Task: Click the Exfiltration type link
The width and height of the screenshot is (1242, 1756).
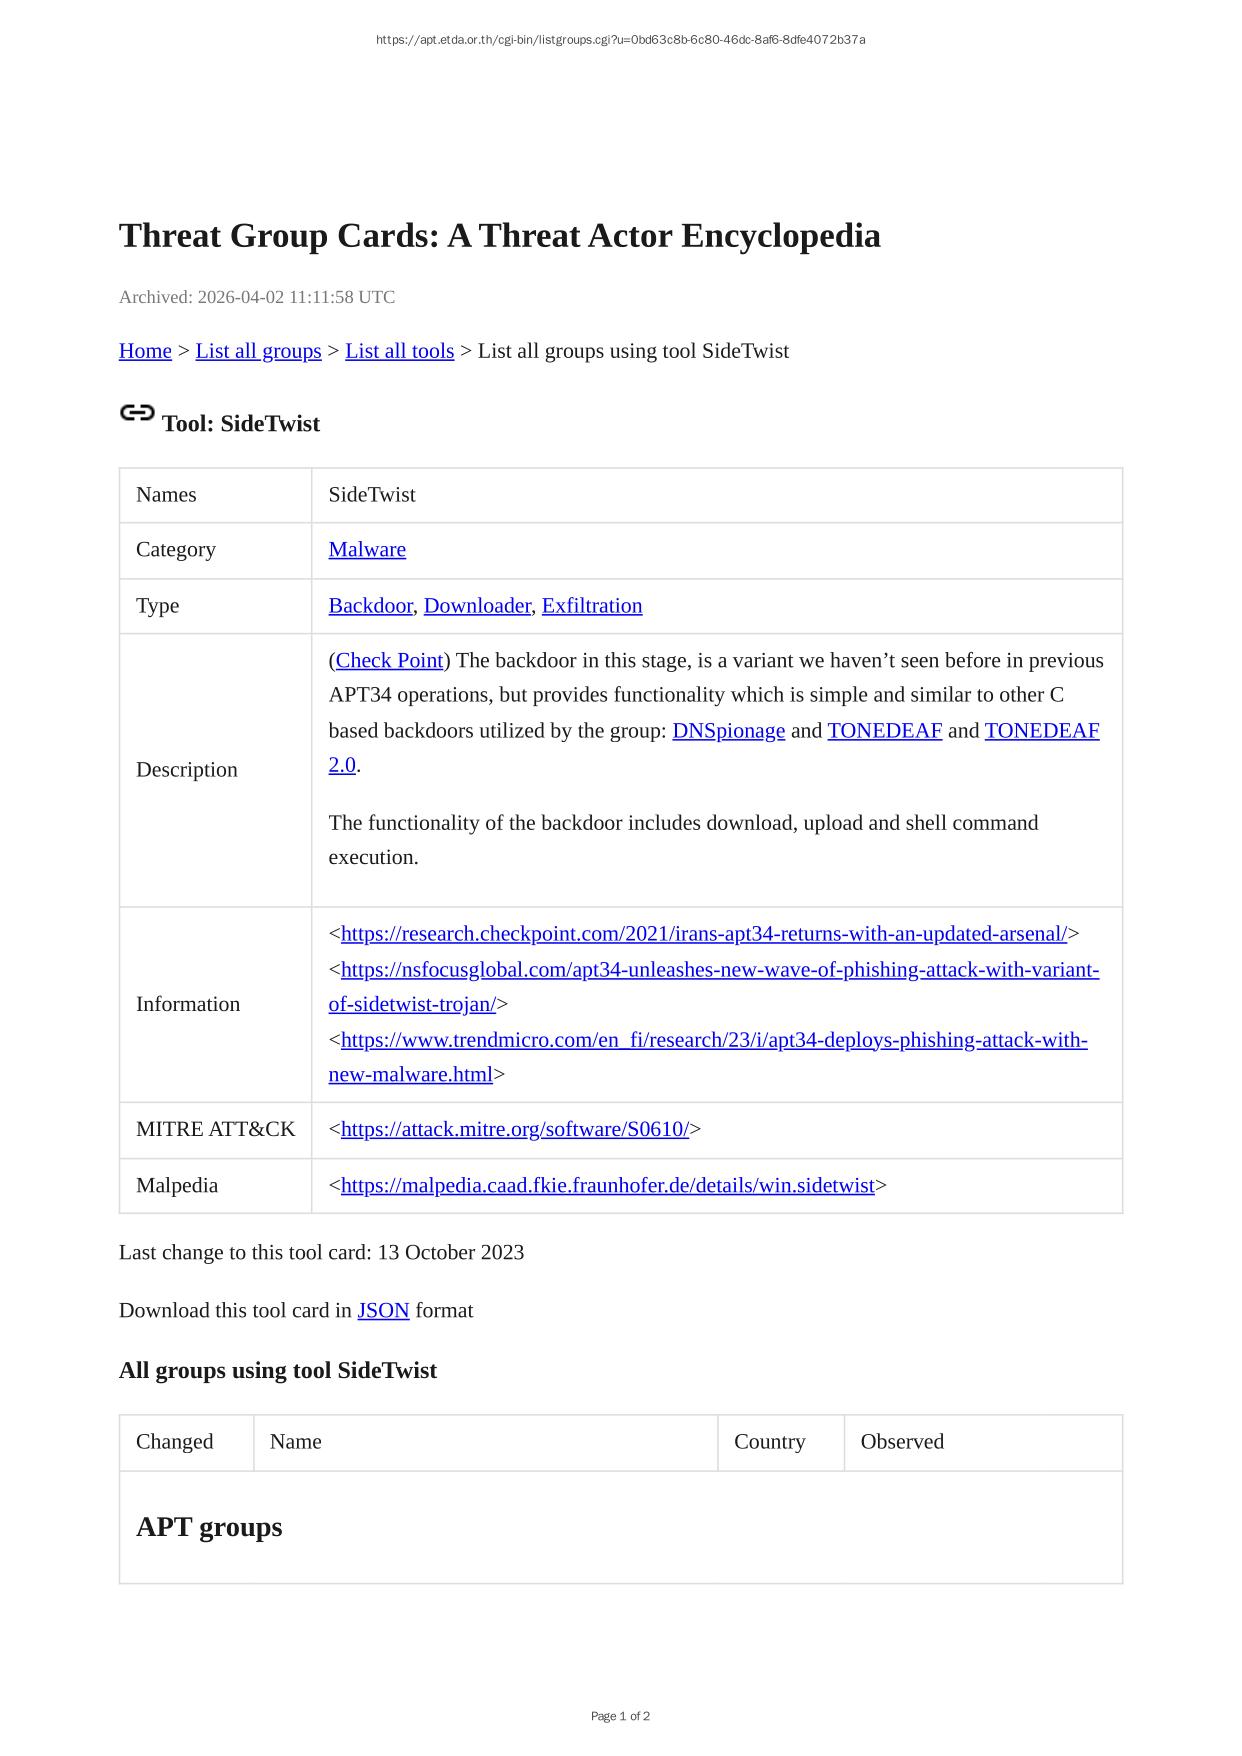Action: (x=592, y=606)
